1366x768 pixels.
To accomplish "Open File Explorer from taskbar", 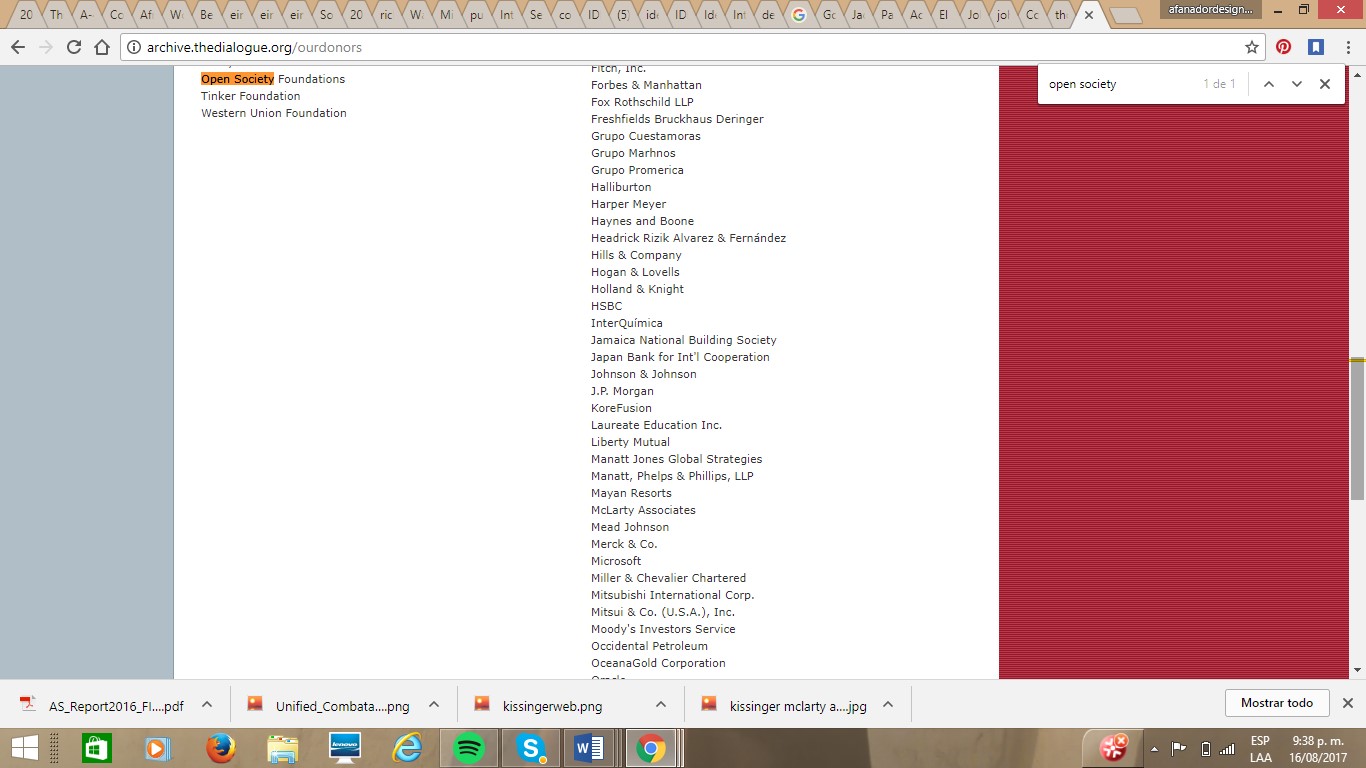I will tap(283, 748).
